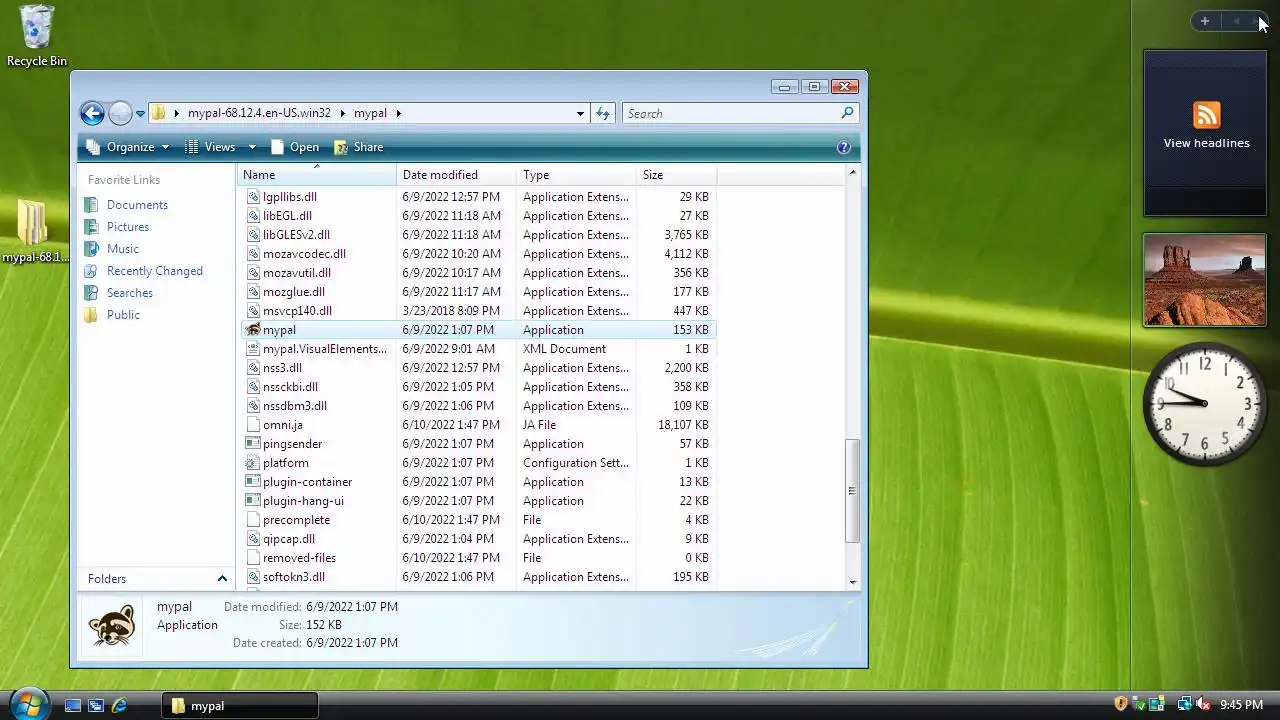
Task: Click the file list scroll down arrow
Action: pyautogui.click(x=852, y=582)
